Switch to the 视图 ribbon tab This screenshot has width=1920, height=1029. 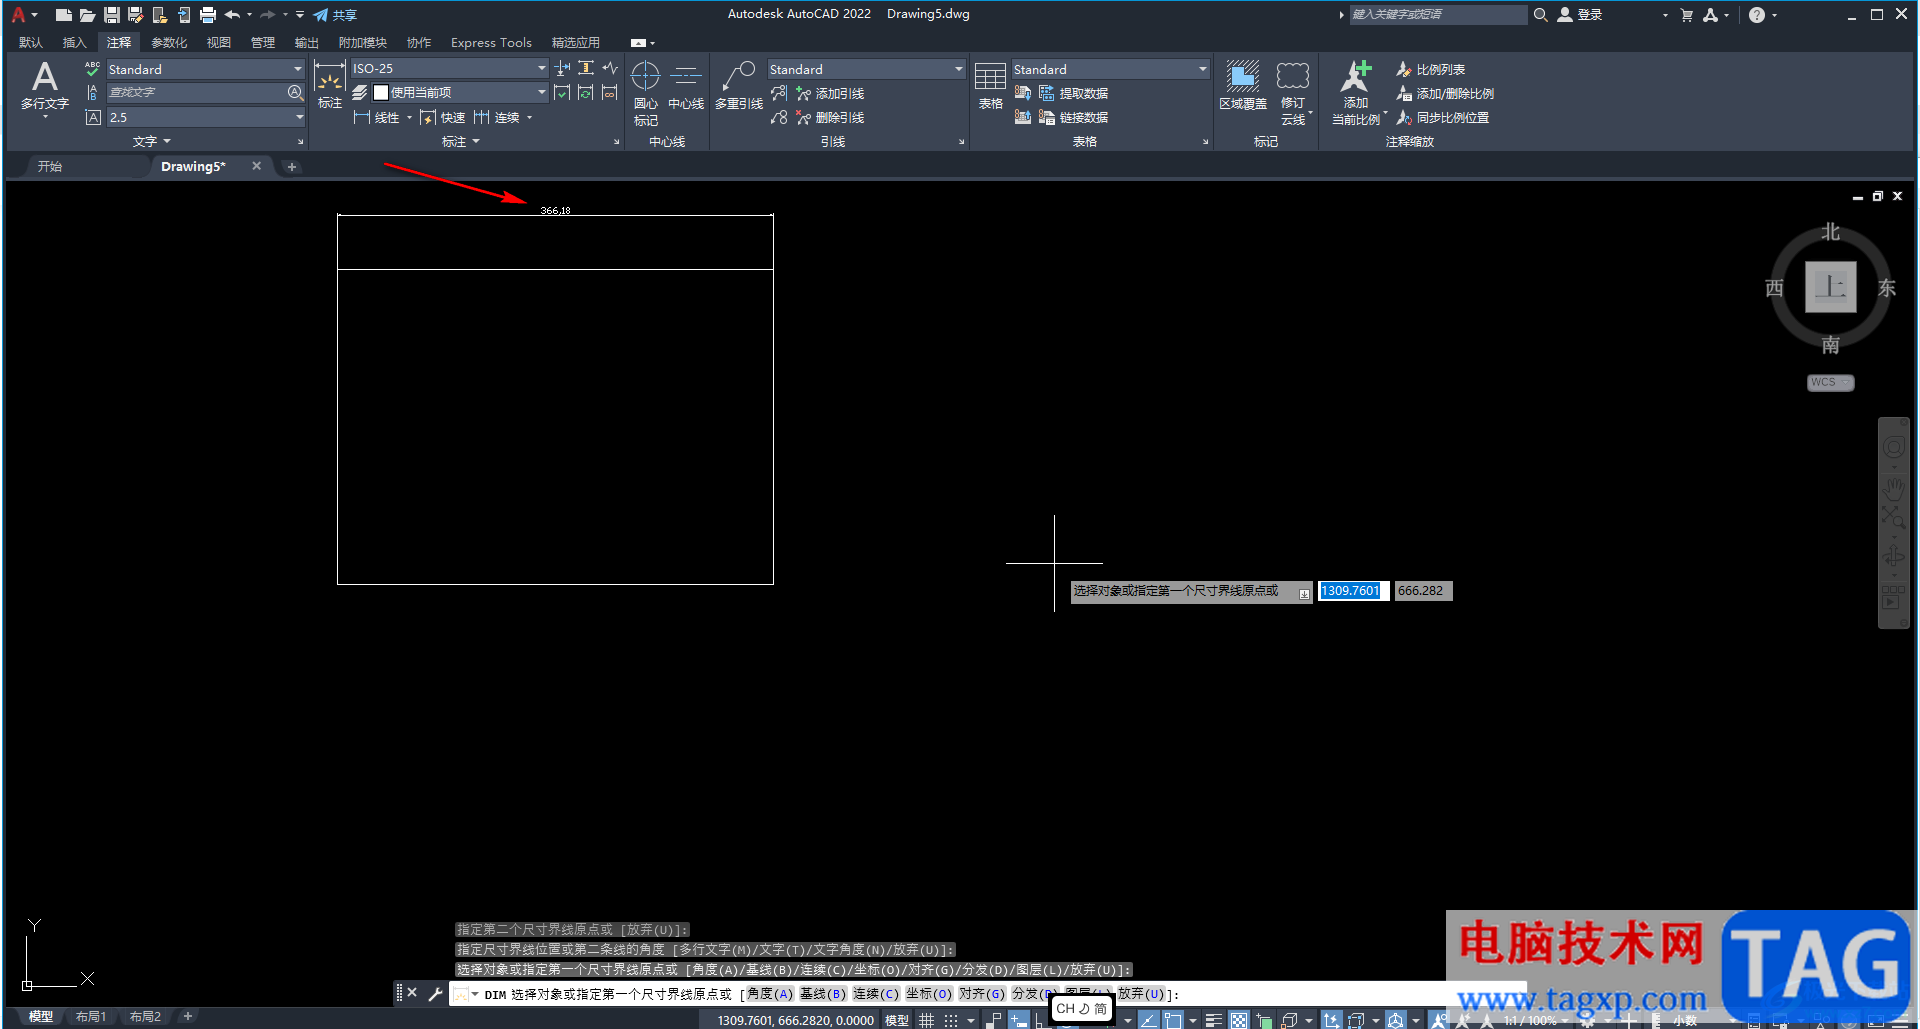[x=219, y=42]
